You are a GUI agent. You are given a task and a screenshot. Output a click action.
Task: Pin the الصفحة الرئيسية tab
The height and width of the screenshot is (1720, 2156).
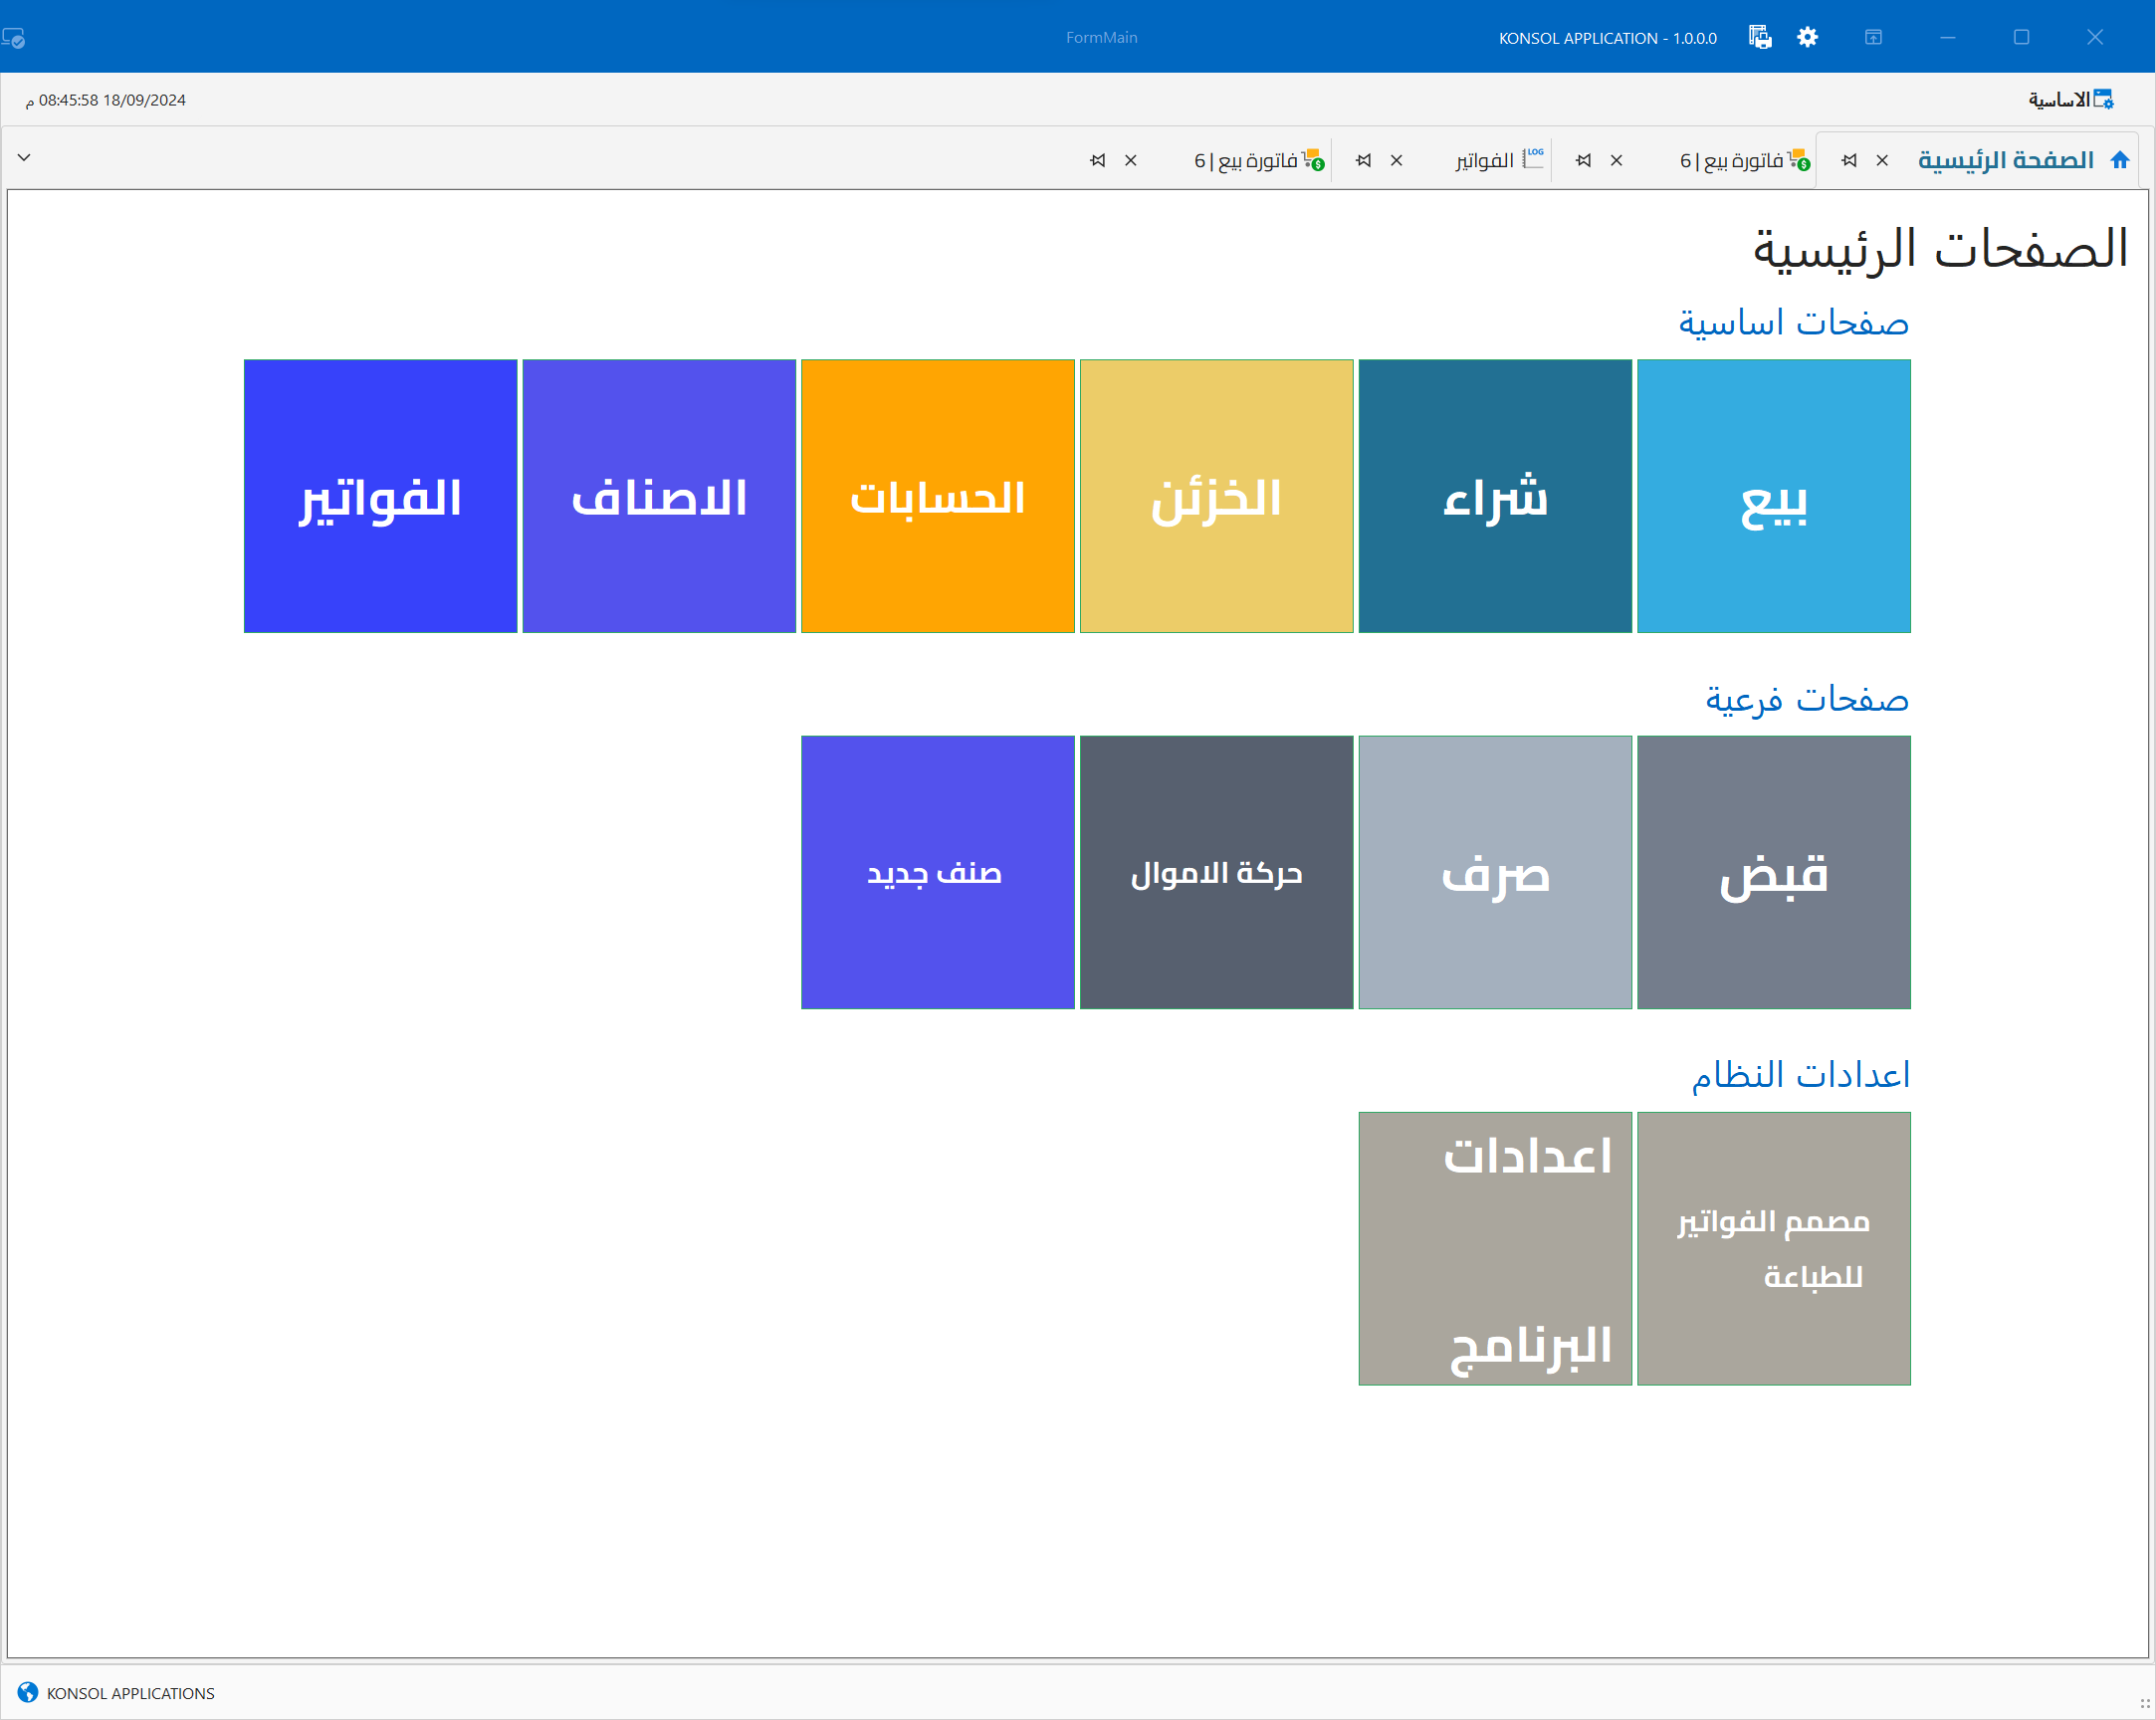coord(1849,160)
